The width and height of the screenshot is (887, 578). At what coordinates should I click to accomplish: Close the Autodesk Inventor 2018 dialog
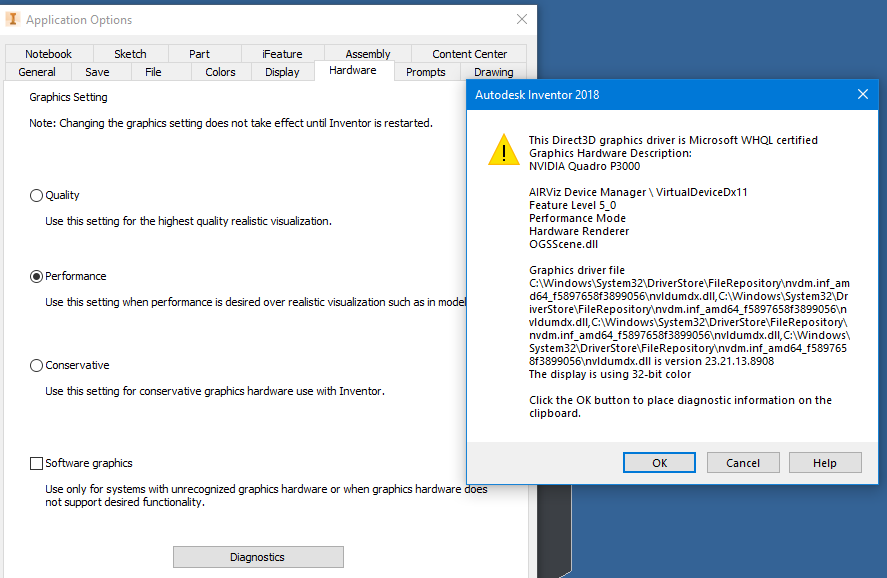[x=863, y=94]
